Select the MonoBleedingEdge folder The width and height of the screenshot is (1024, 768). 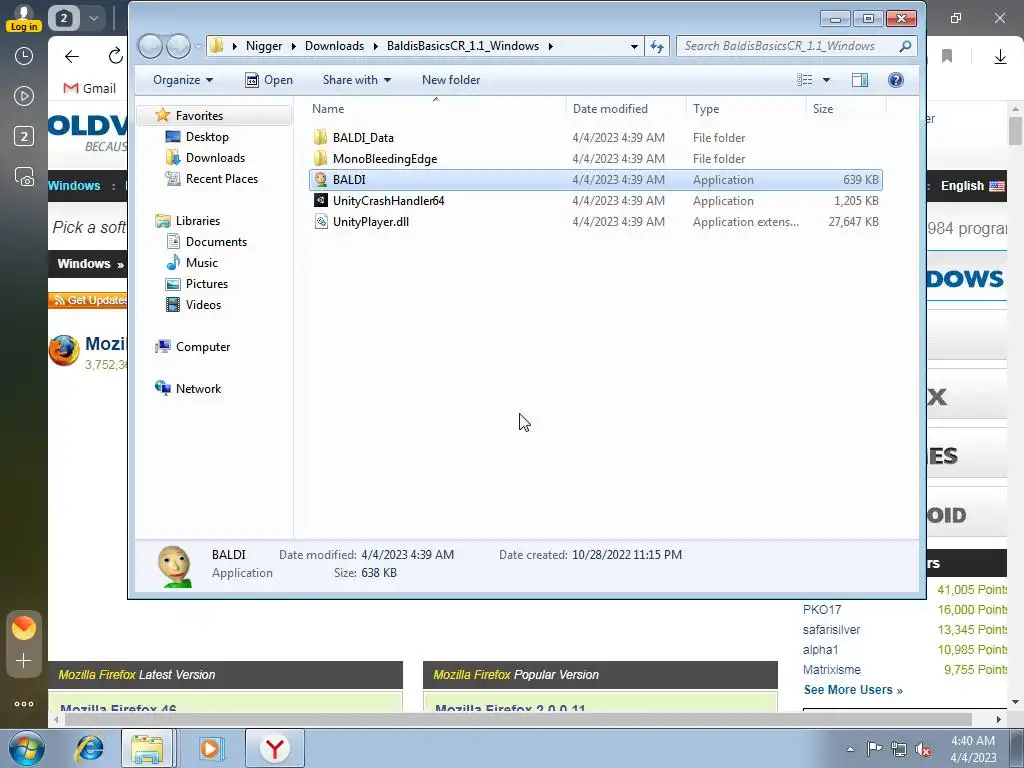click(x=385, y=159)
